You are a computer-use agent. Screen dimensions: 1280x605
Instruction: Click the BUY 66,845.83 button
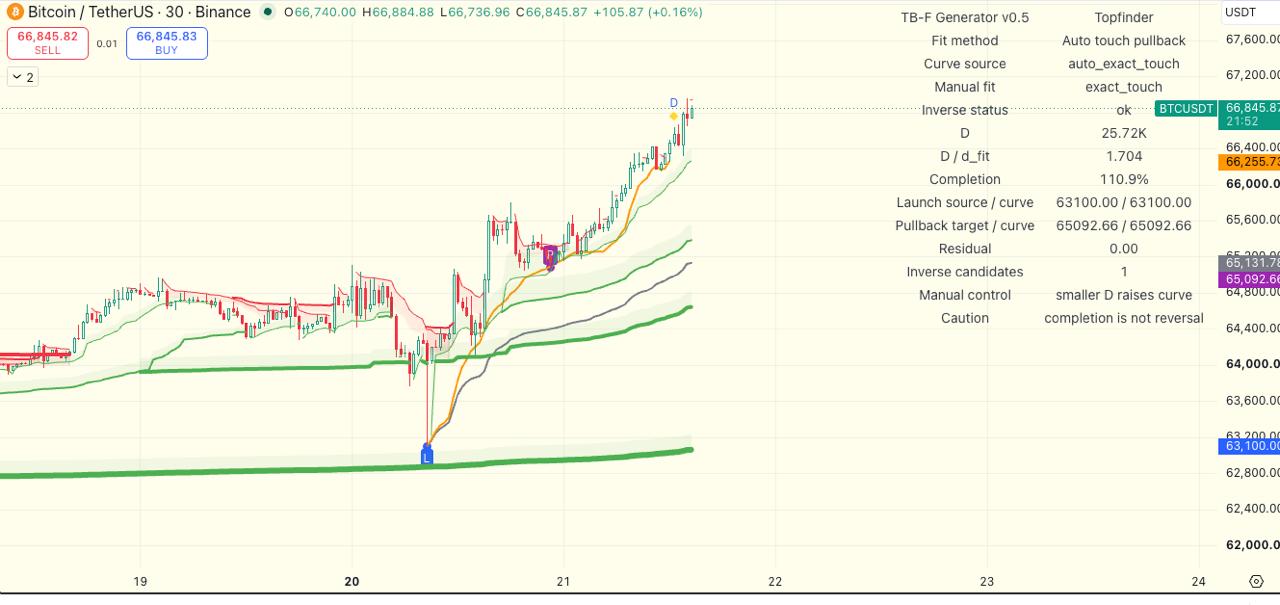[x=167, y=43]
